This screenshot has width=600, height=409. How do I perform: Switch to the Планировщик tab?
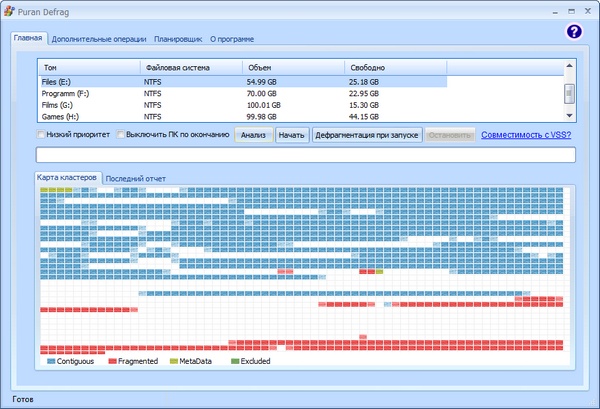coord(178,39)
